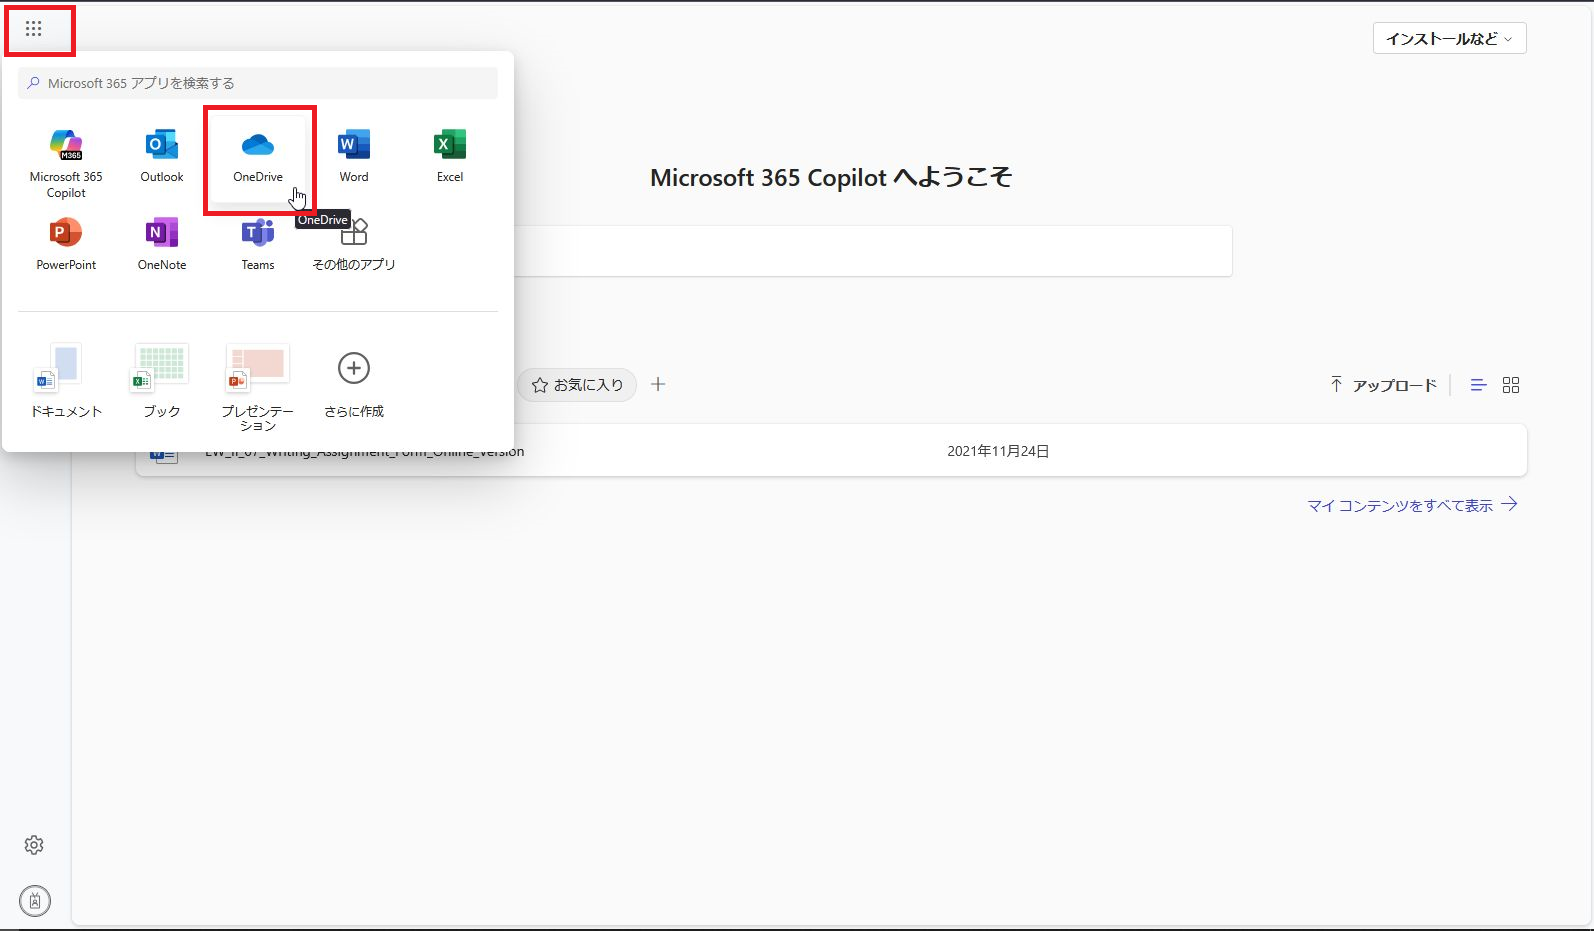Open OneNote app icon

click(x=162, y=245)
